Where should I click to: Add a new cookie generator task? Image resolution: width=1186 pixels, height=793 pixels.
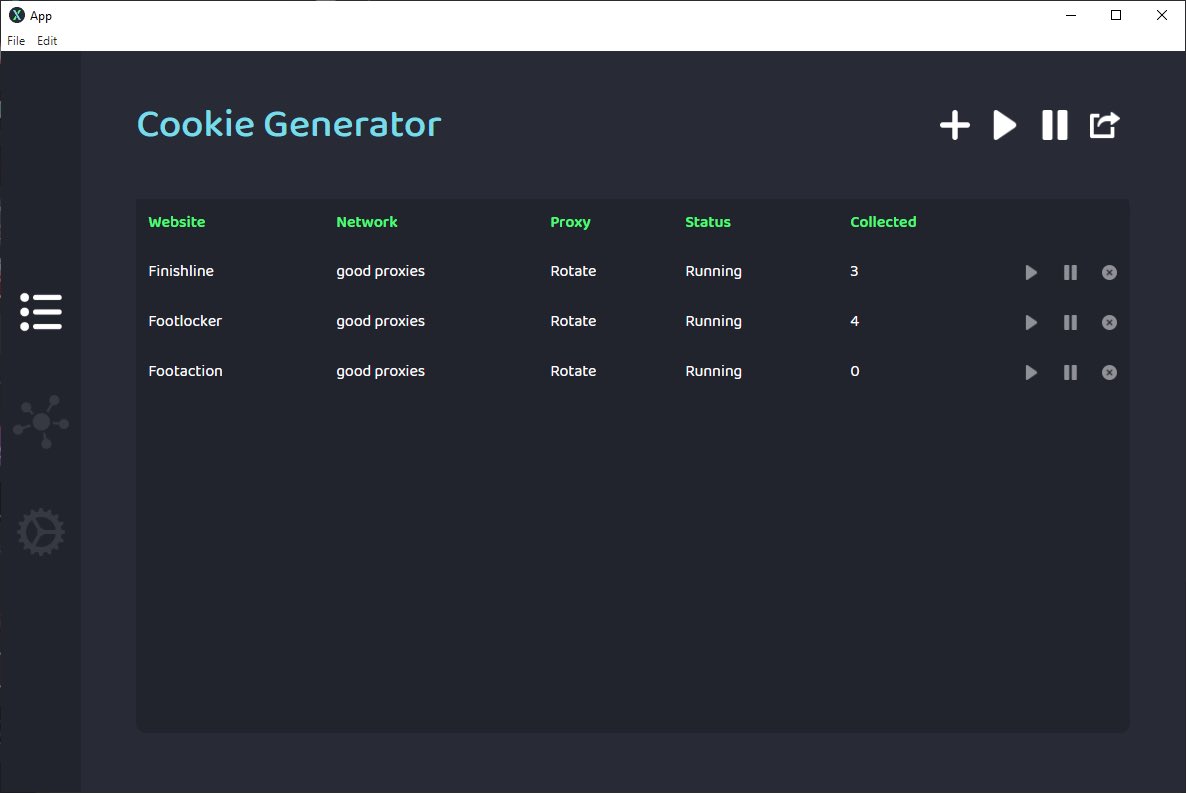click(x=955, y=125)
